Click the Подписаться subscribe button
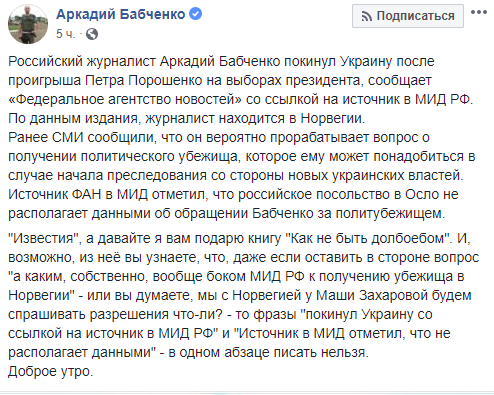This screenshot has width=494, height=395. (x=408, y=16)
